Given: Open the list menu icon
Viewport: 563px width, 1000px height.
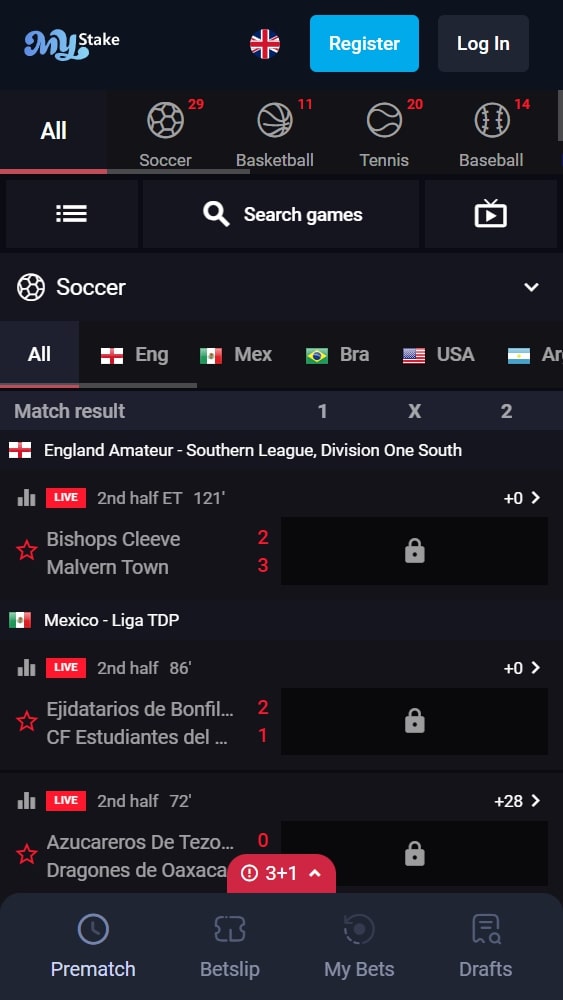Looking at the screenshot, I should coord(71,214).
